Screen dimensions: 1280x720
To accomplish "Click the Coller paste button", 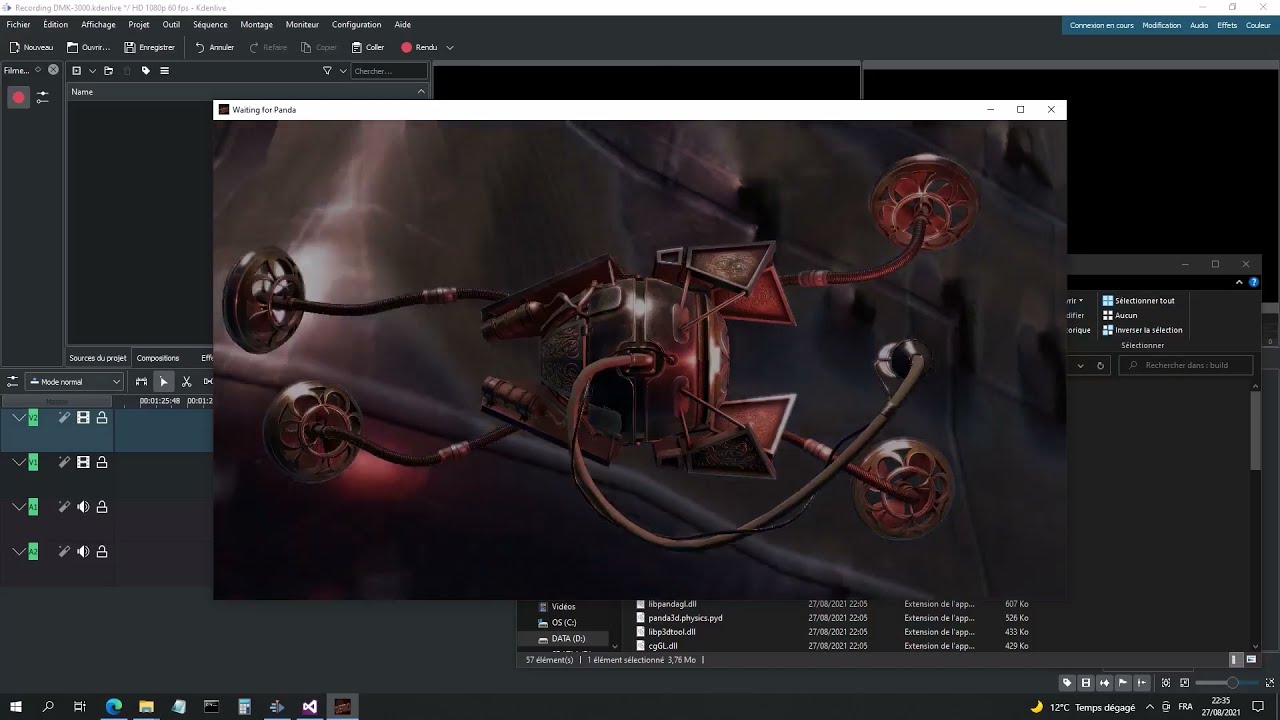I will [368, 47].
